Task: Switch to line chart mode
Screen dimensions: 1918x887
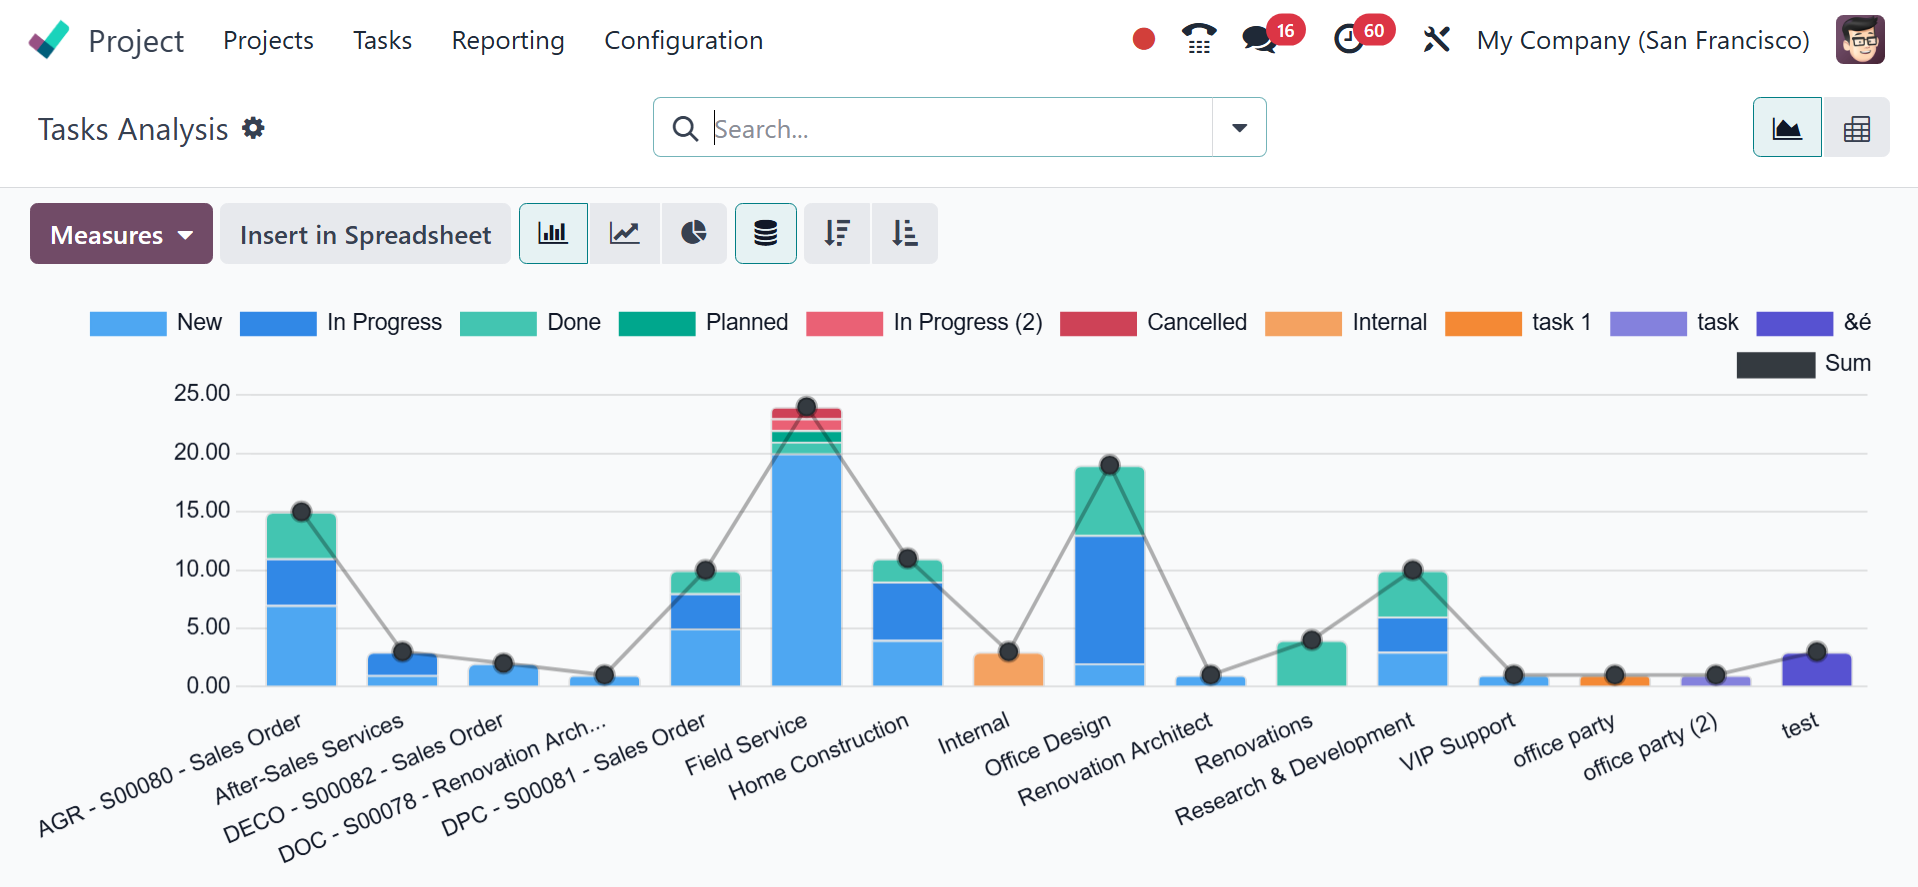Action: point(625,234)
